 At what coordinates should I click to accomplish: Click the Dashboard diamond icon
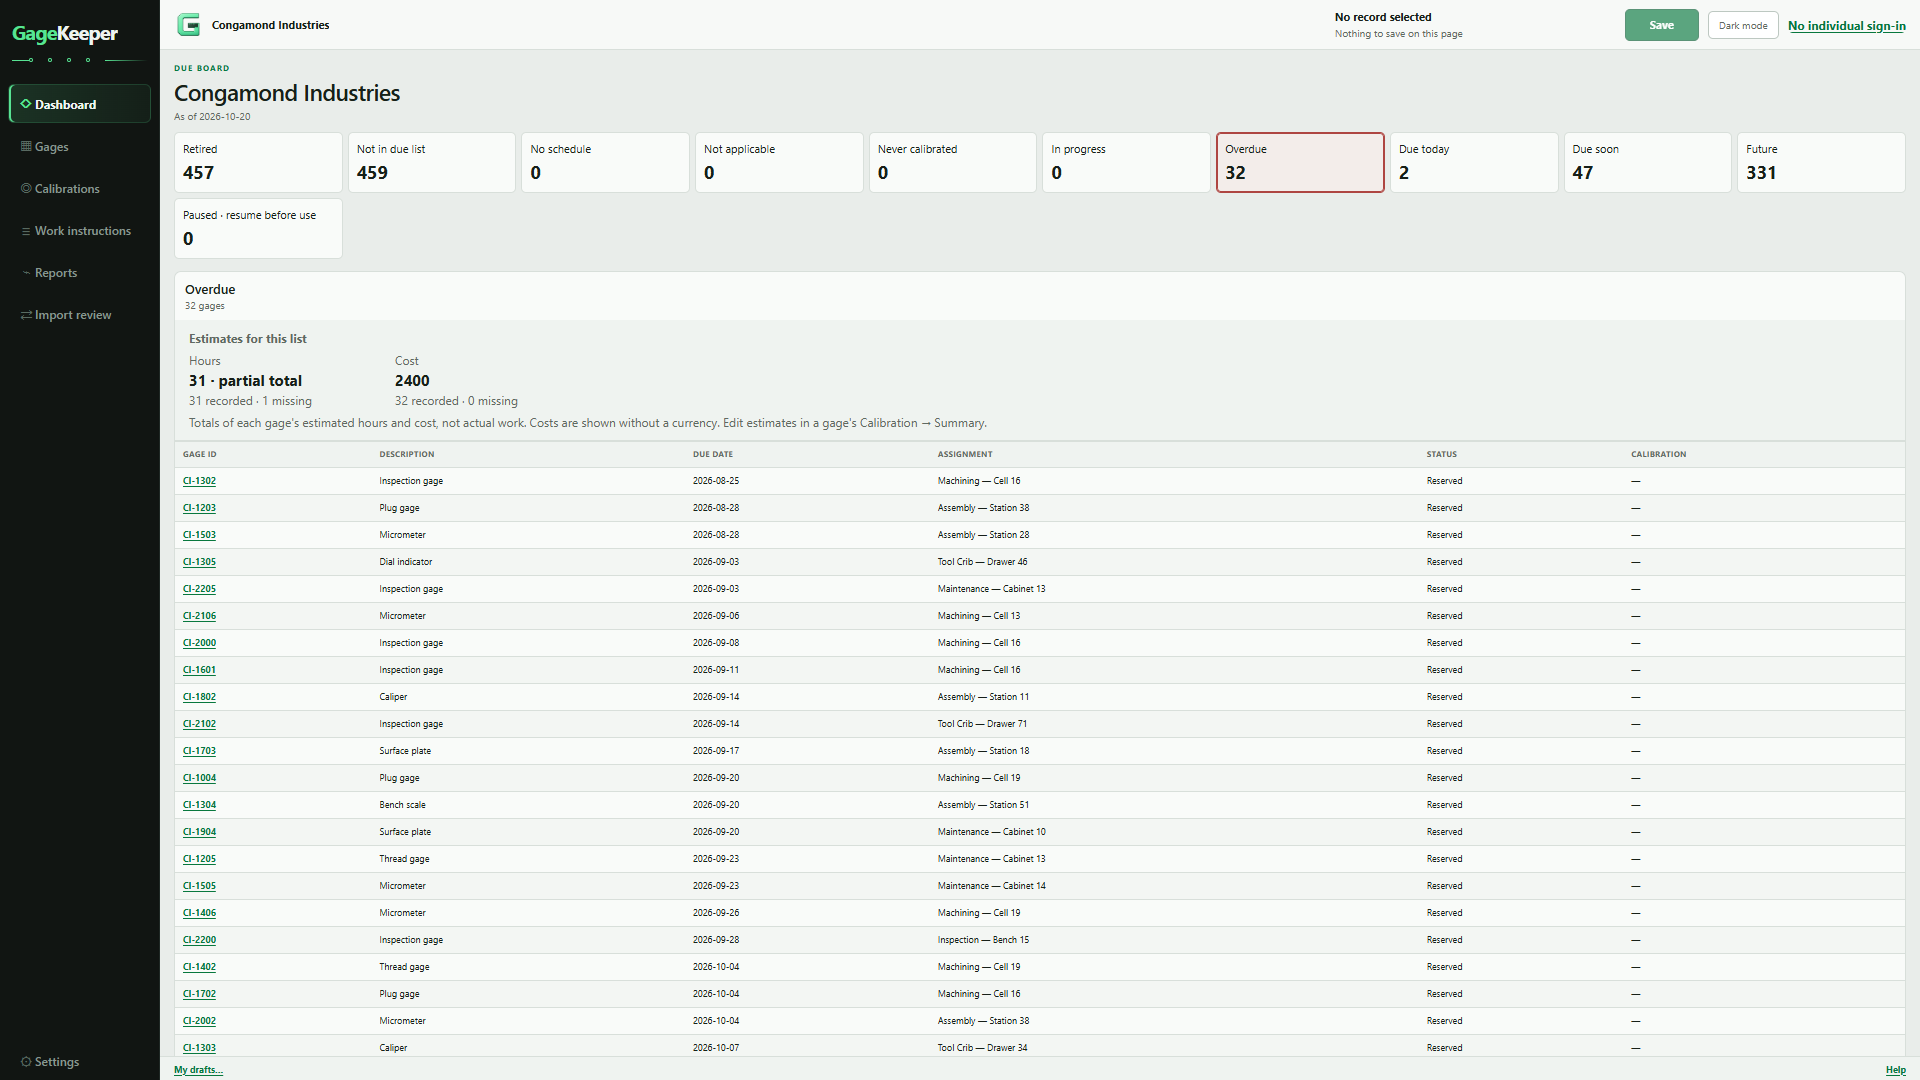coord(26,104)
